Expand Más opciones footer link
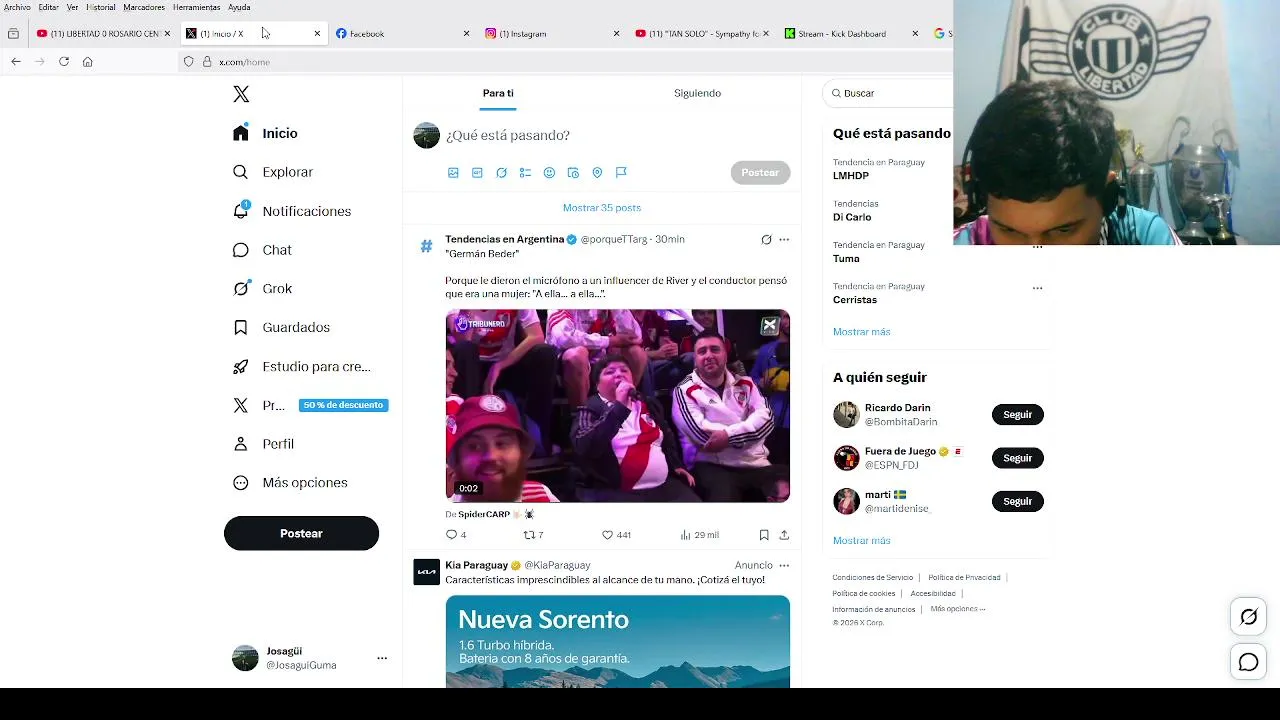Screen dimensions: 1280x720 pos(957,609)
